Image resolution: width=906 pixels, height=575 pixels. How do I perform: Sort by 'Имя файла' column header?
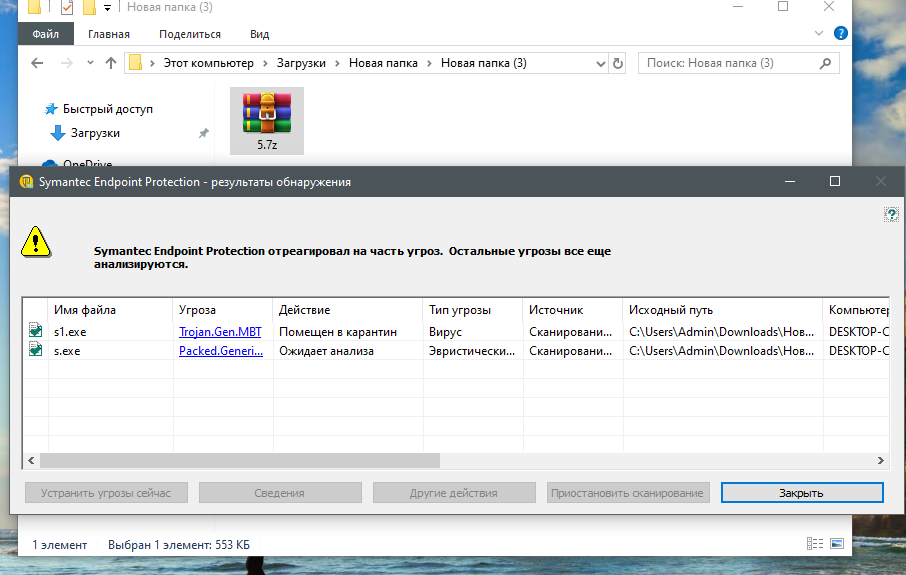point(110,310)
